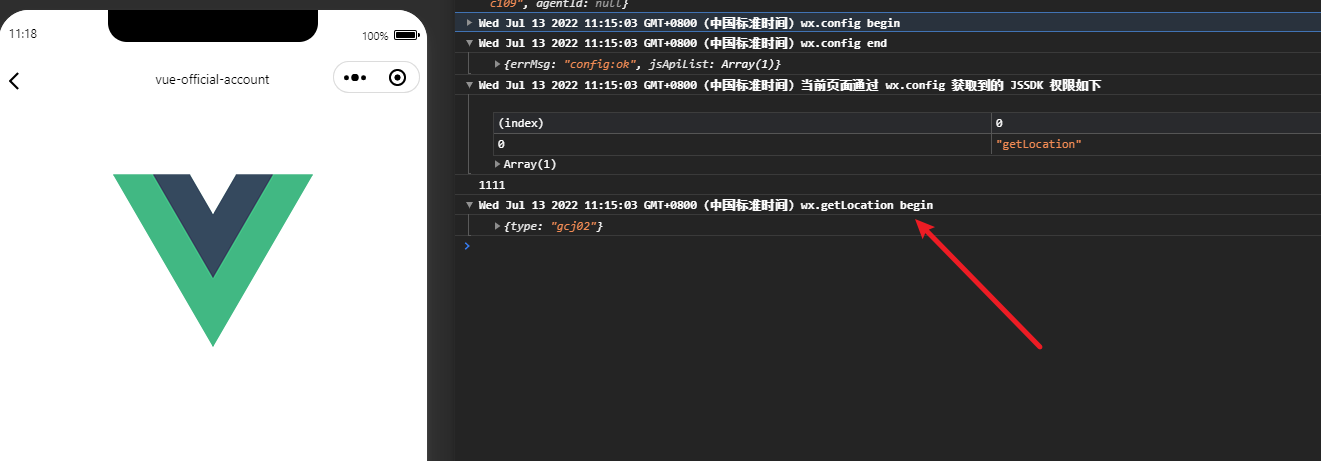Expand the wx.config begin log entry
Viewport: 1321px width, 461px height.
(471, 23)
